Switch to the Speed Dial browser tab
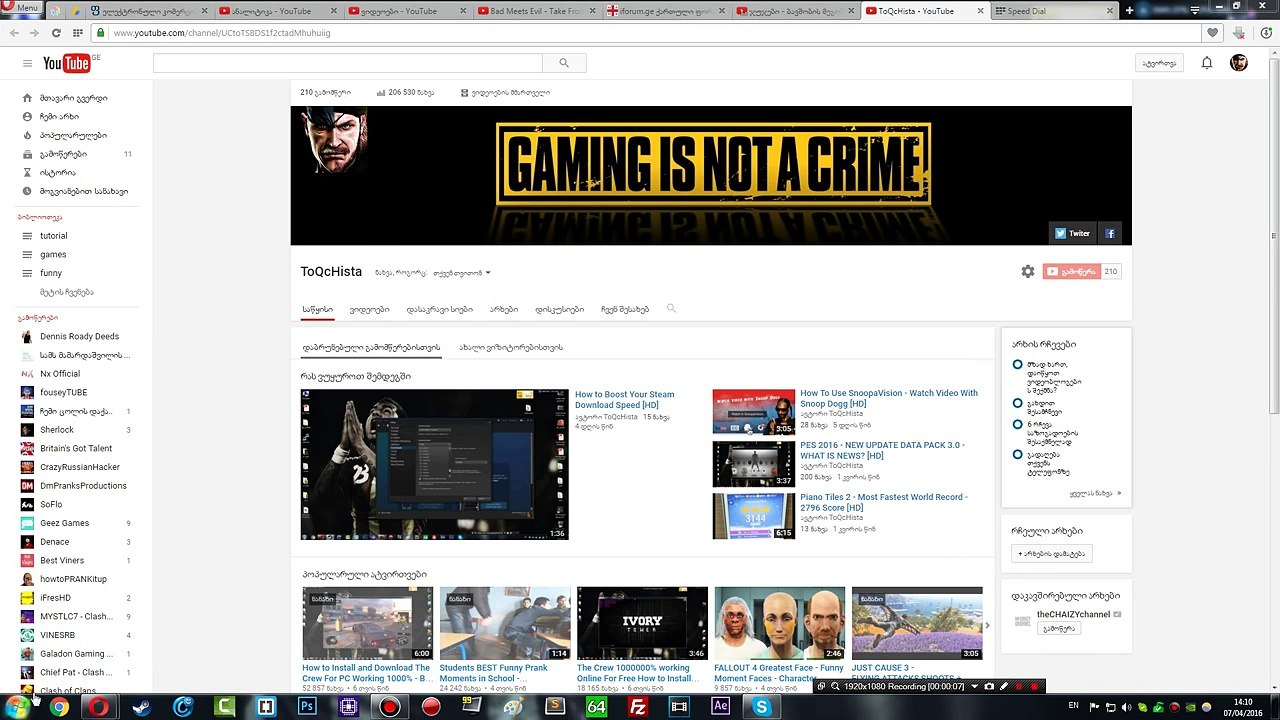 [x=1055, y=11]
